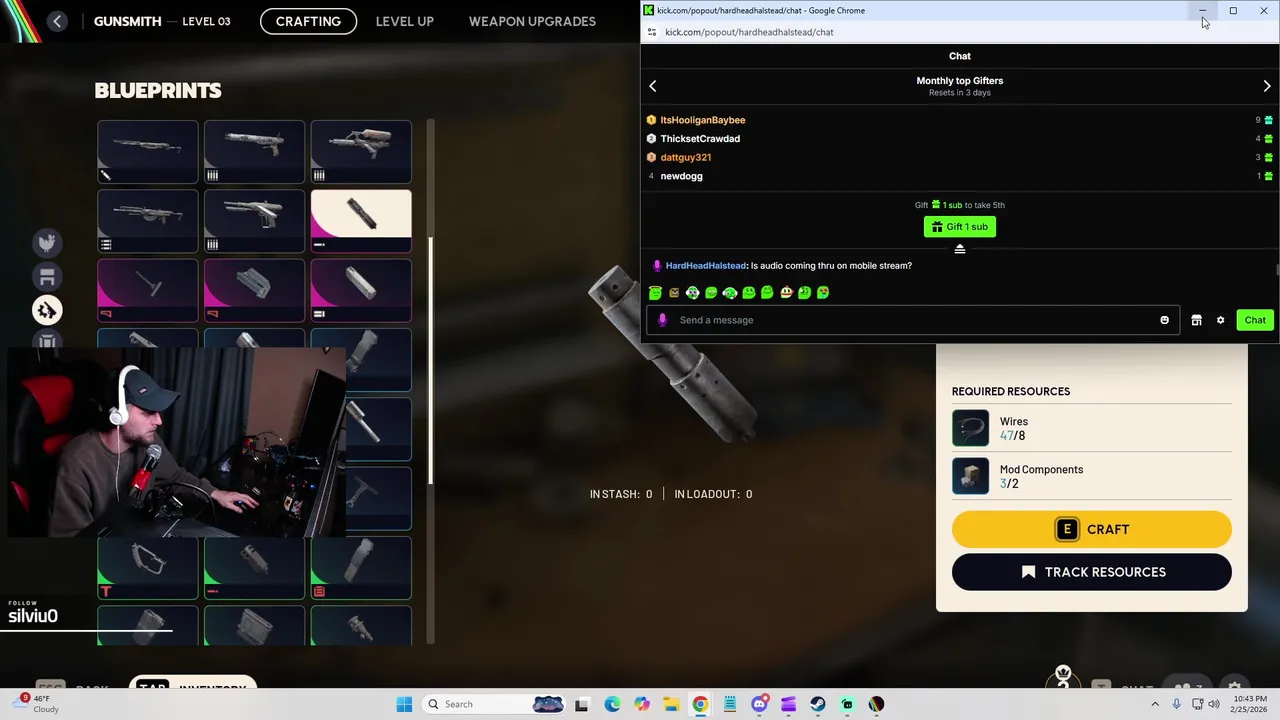Open chat settings gear
This screenshot has width=1280, height=720.
tap(1220, 320)
